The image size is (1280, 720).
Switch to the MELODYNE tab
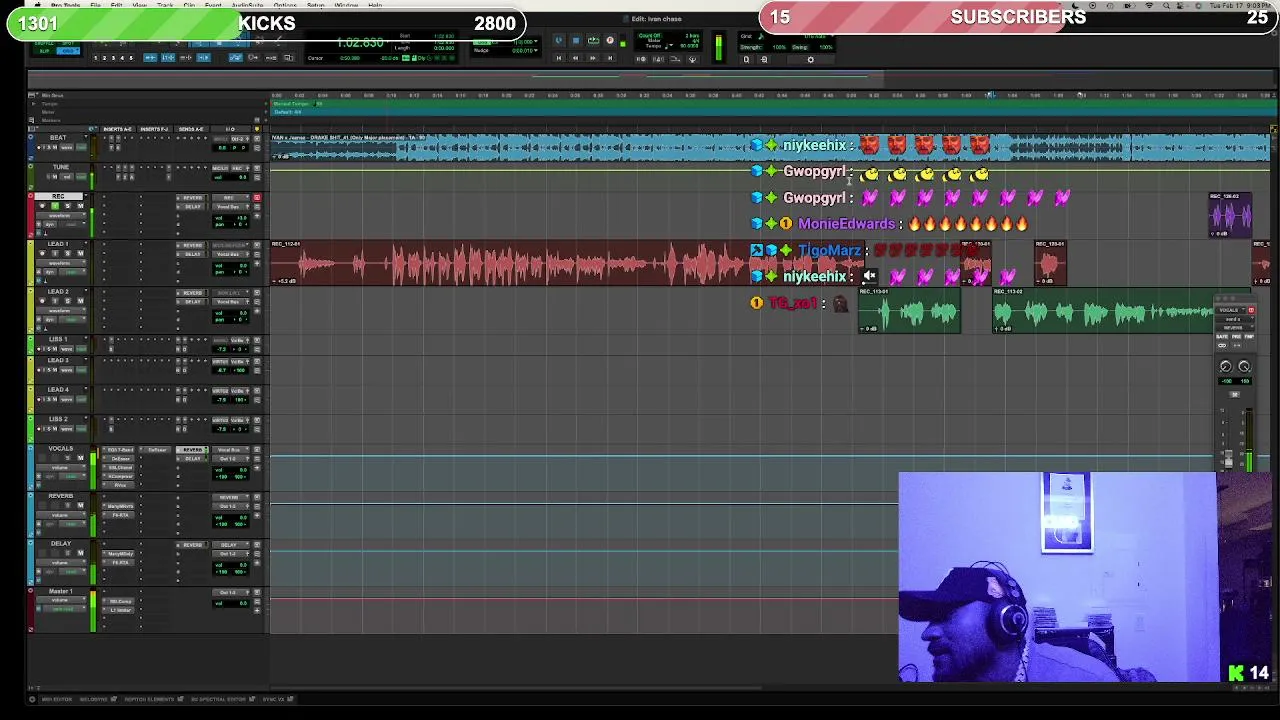[x=94, y=699]
